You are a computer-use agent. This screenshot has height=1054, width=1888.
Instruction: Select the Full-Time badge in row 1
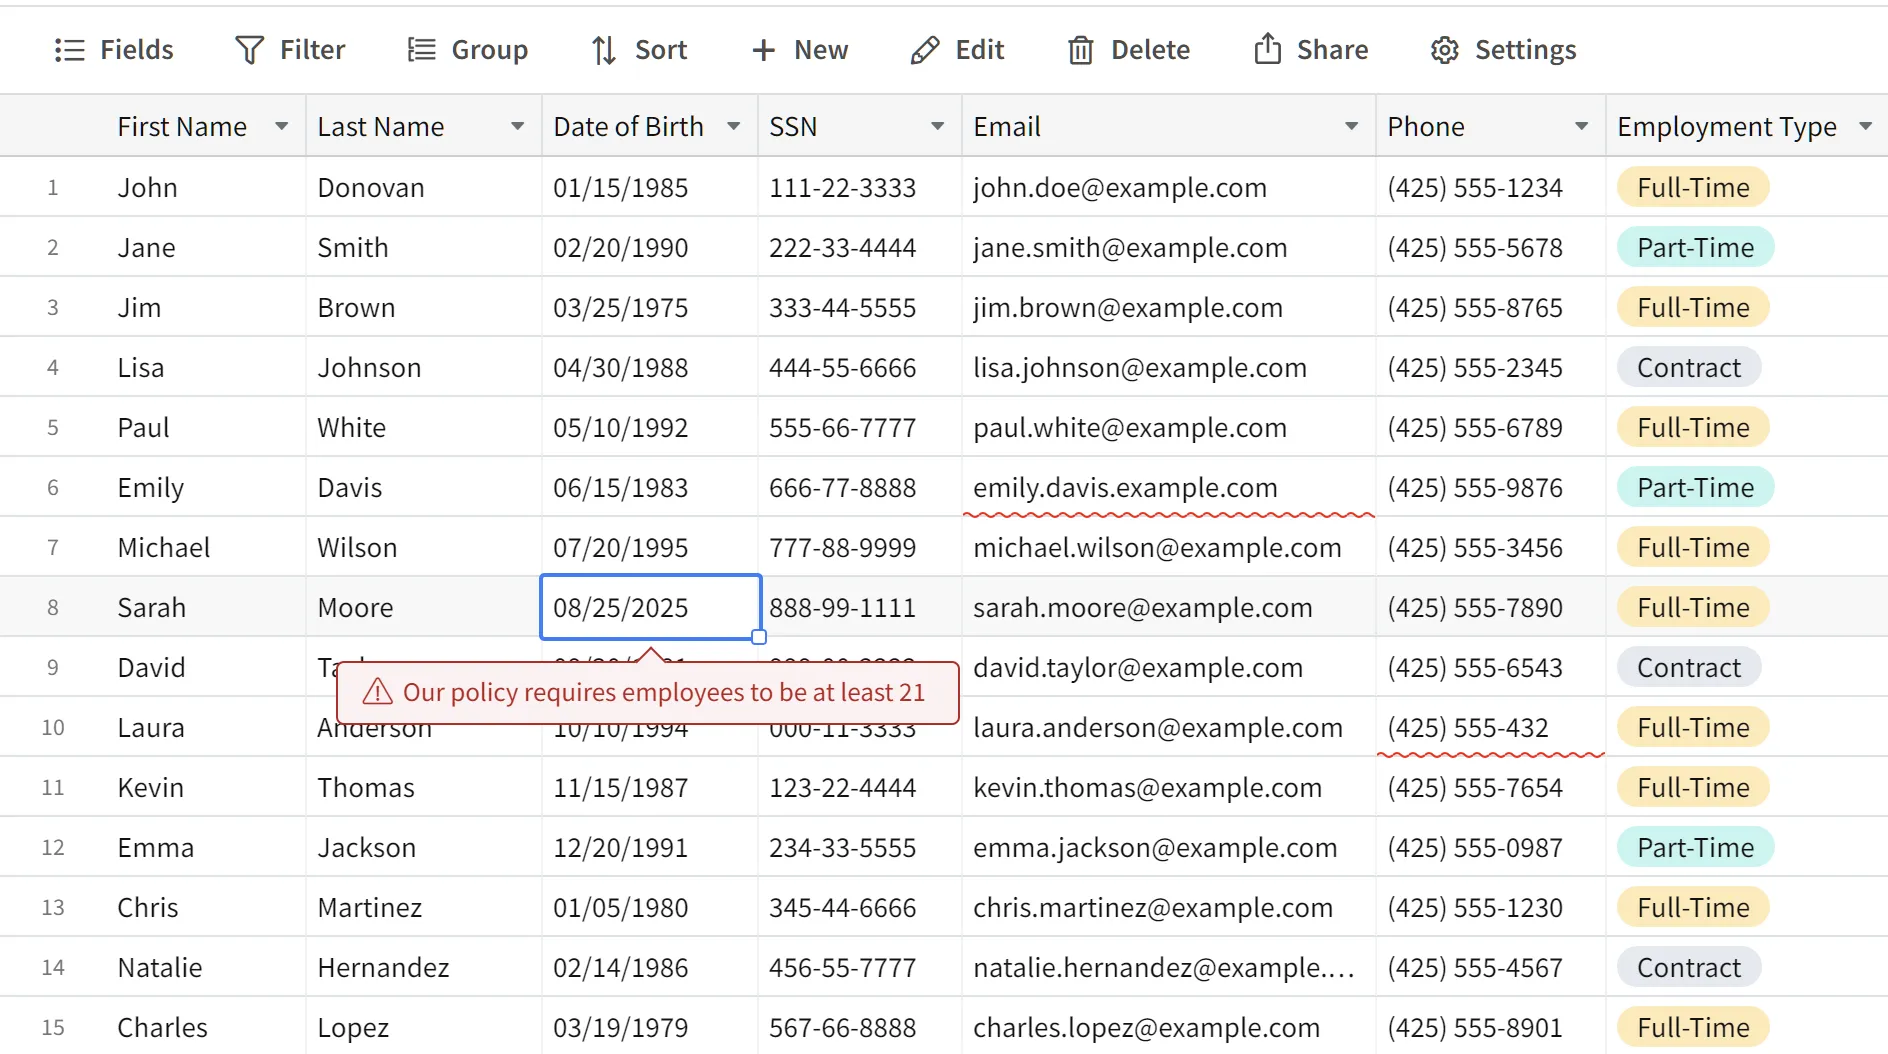(x=1693, y=188)
